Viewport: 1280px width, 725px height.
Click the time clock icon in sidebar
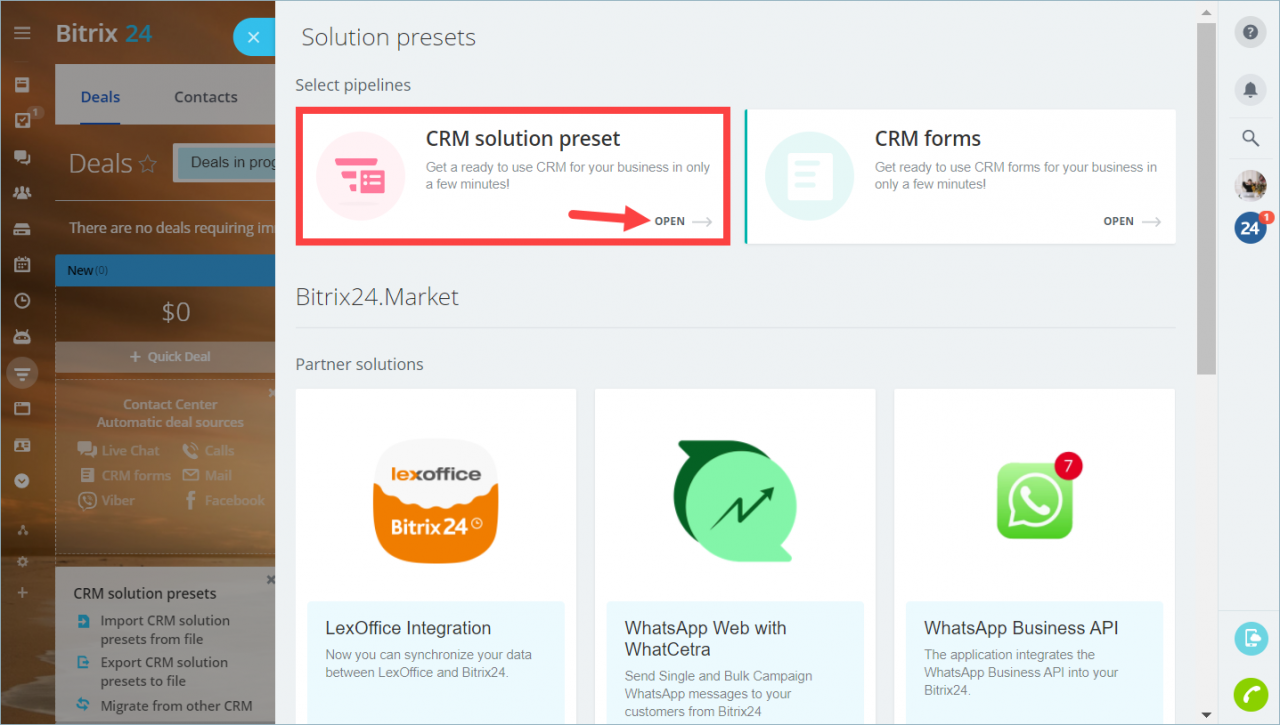pos(22,301)
